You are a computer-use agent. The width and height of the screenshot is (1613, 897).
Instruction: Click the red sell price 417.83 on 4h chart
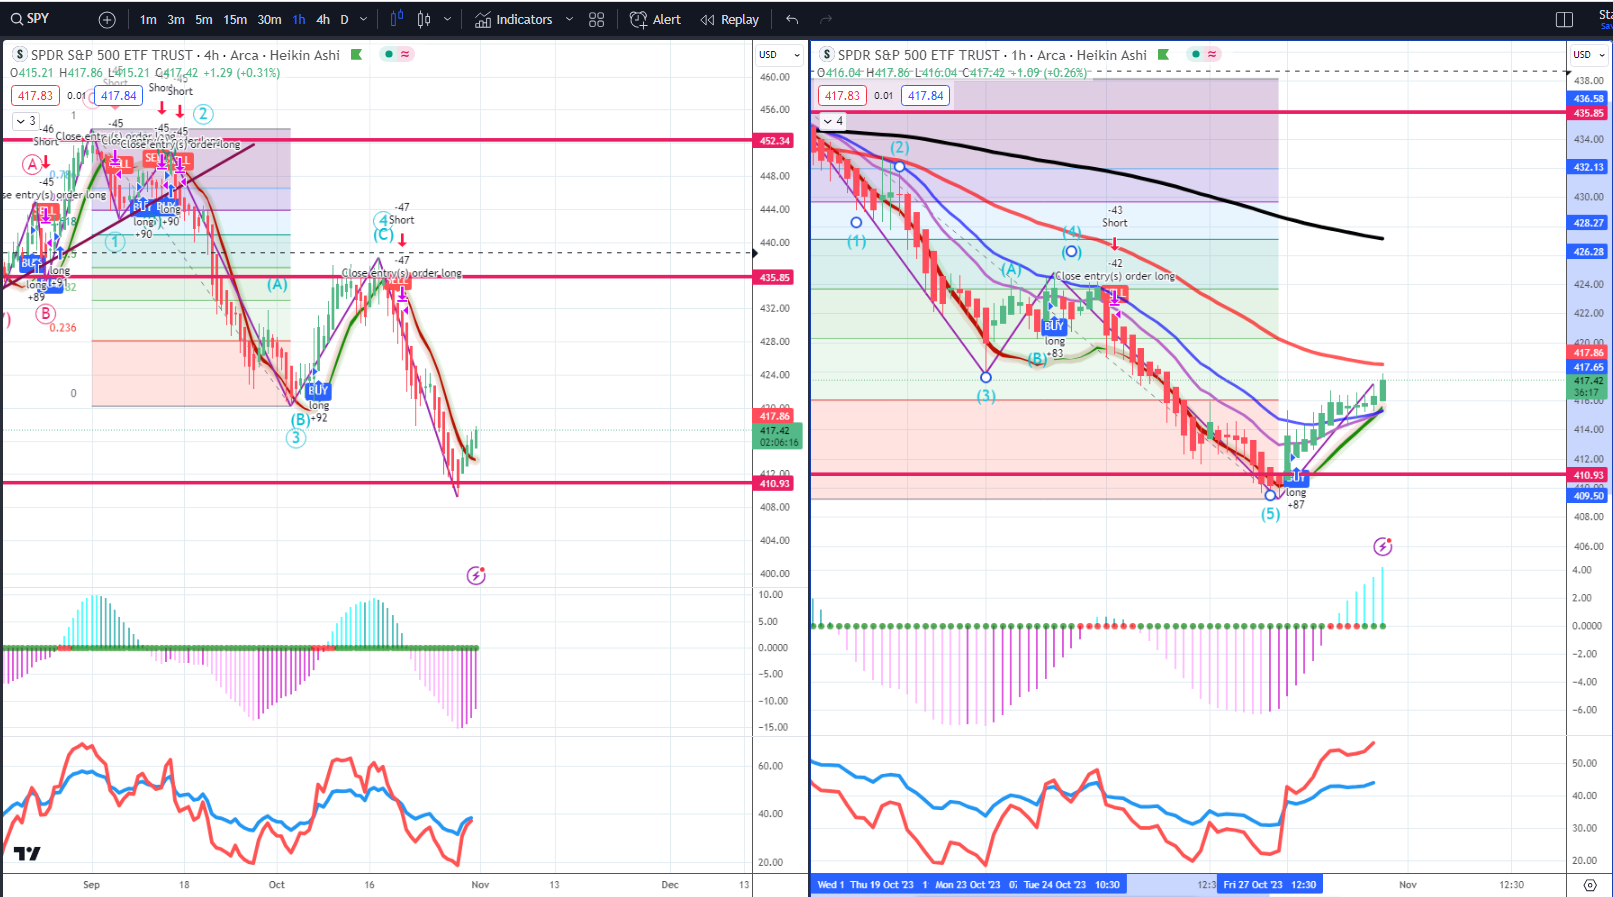pos(35,96)
